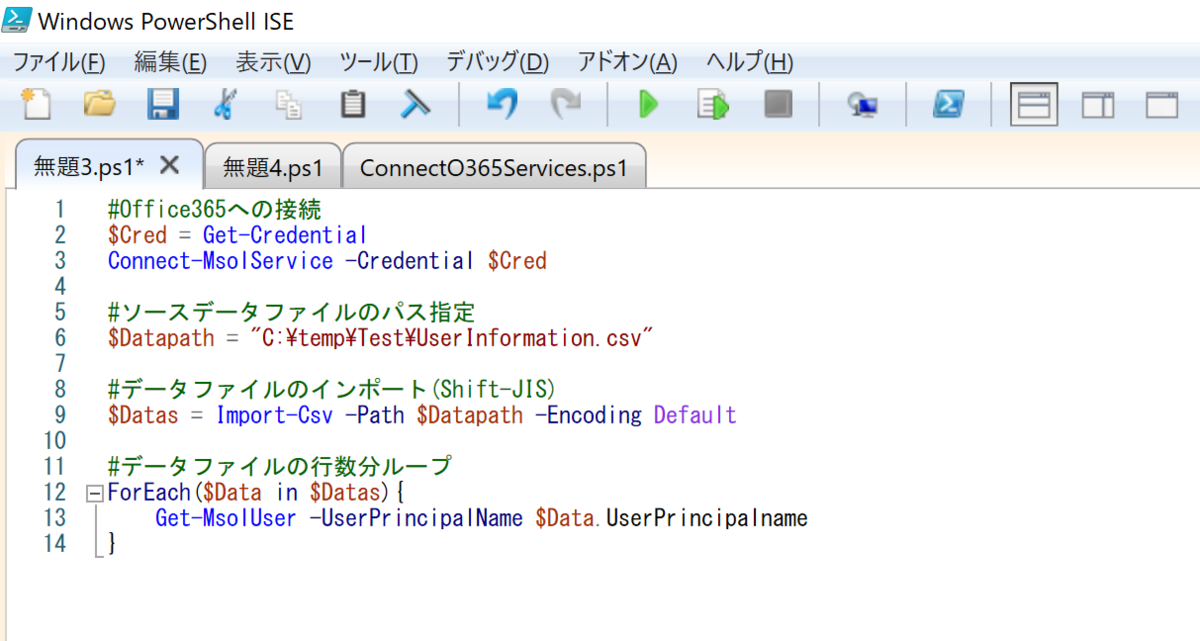This screenshot has height=641, width=1200.
Task: Open the アドオン(A) menu
Action: point(627,62)
